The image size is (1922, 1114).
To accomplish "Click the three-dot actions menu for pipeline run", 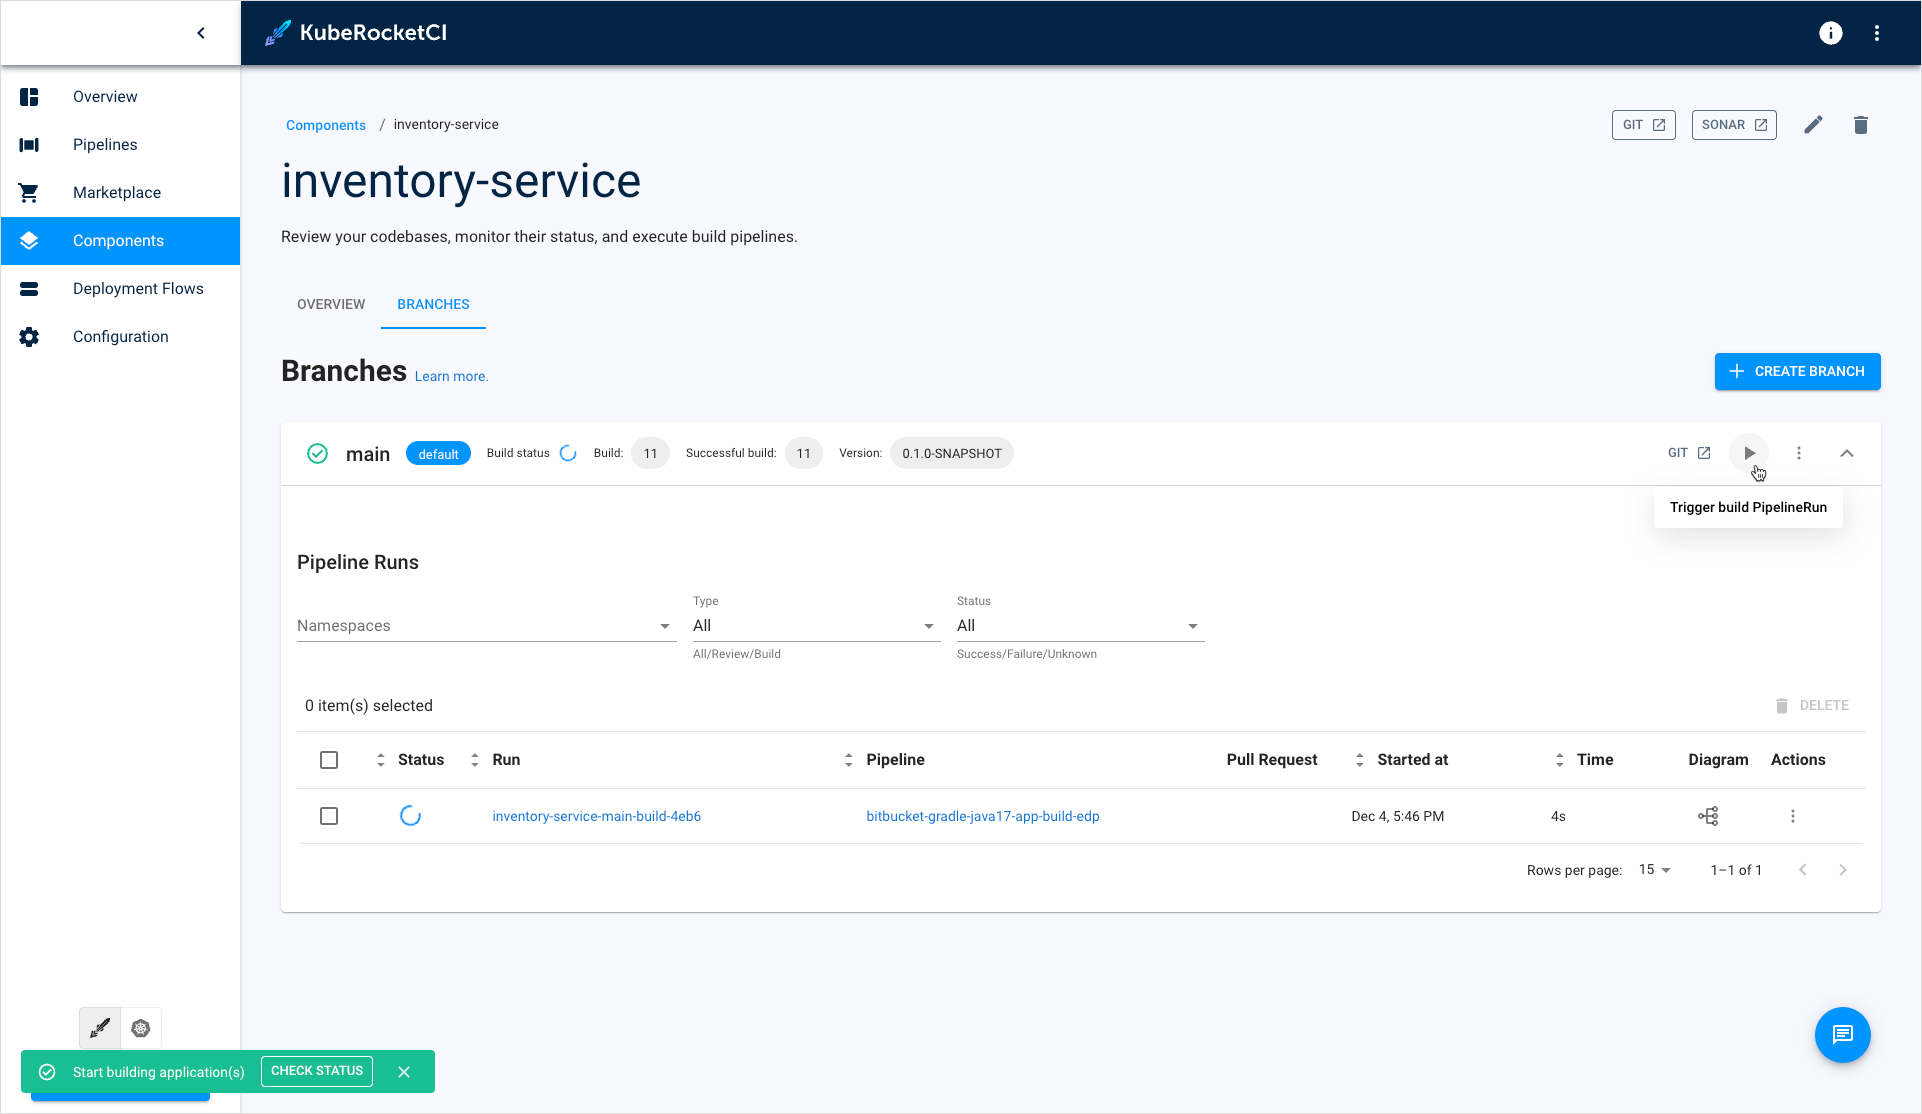I will [x=1792, y=814].
